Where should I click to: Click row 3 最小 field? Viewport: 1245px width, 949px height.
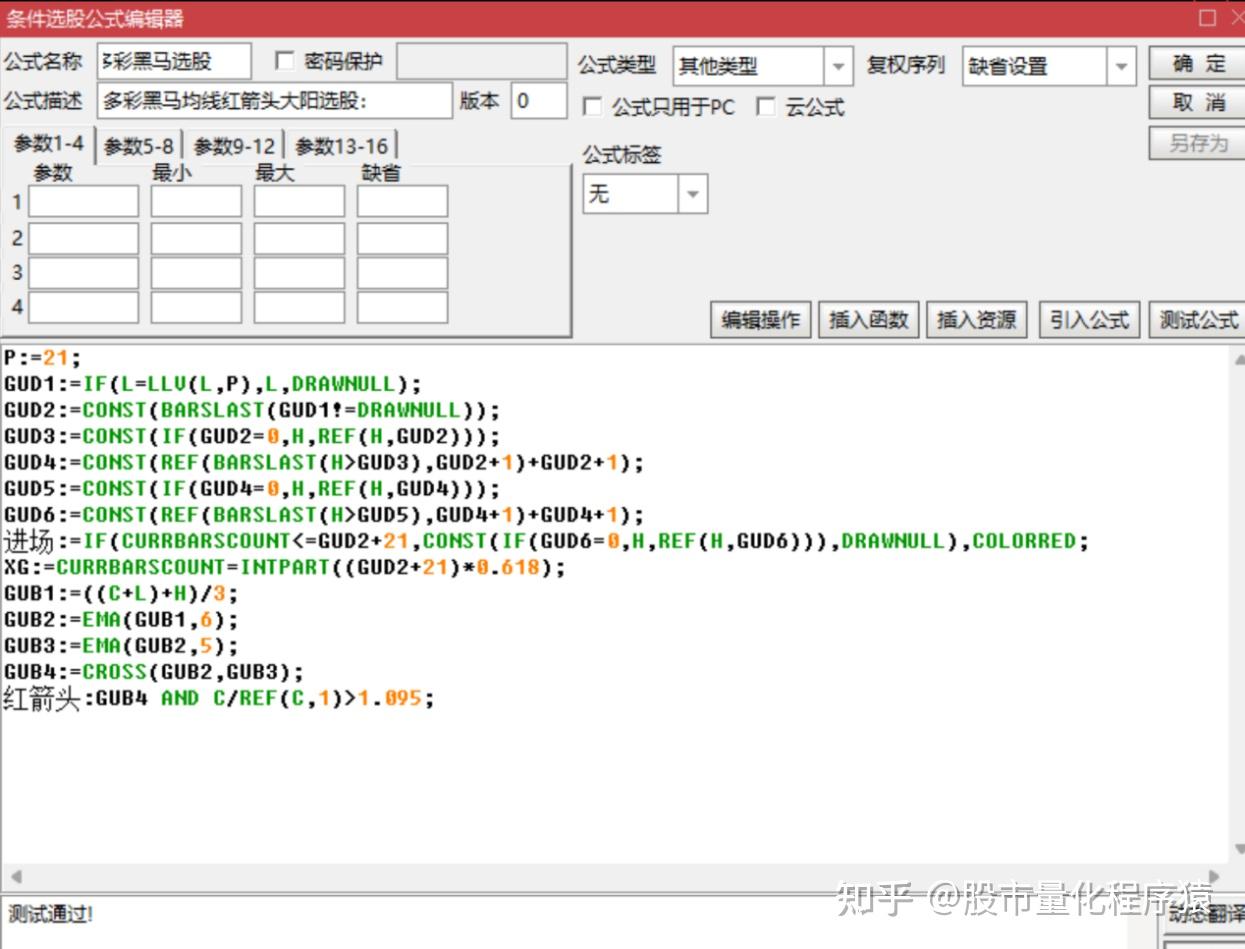196,273
